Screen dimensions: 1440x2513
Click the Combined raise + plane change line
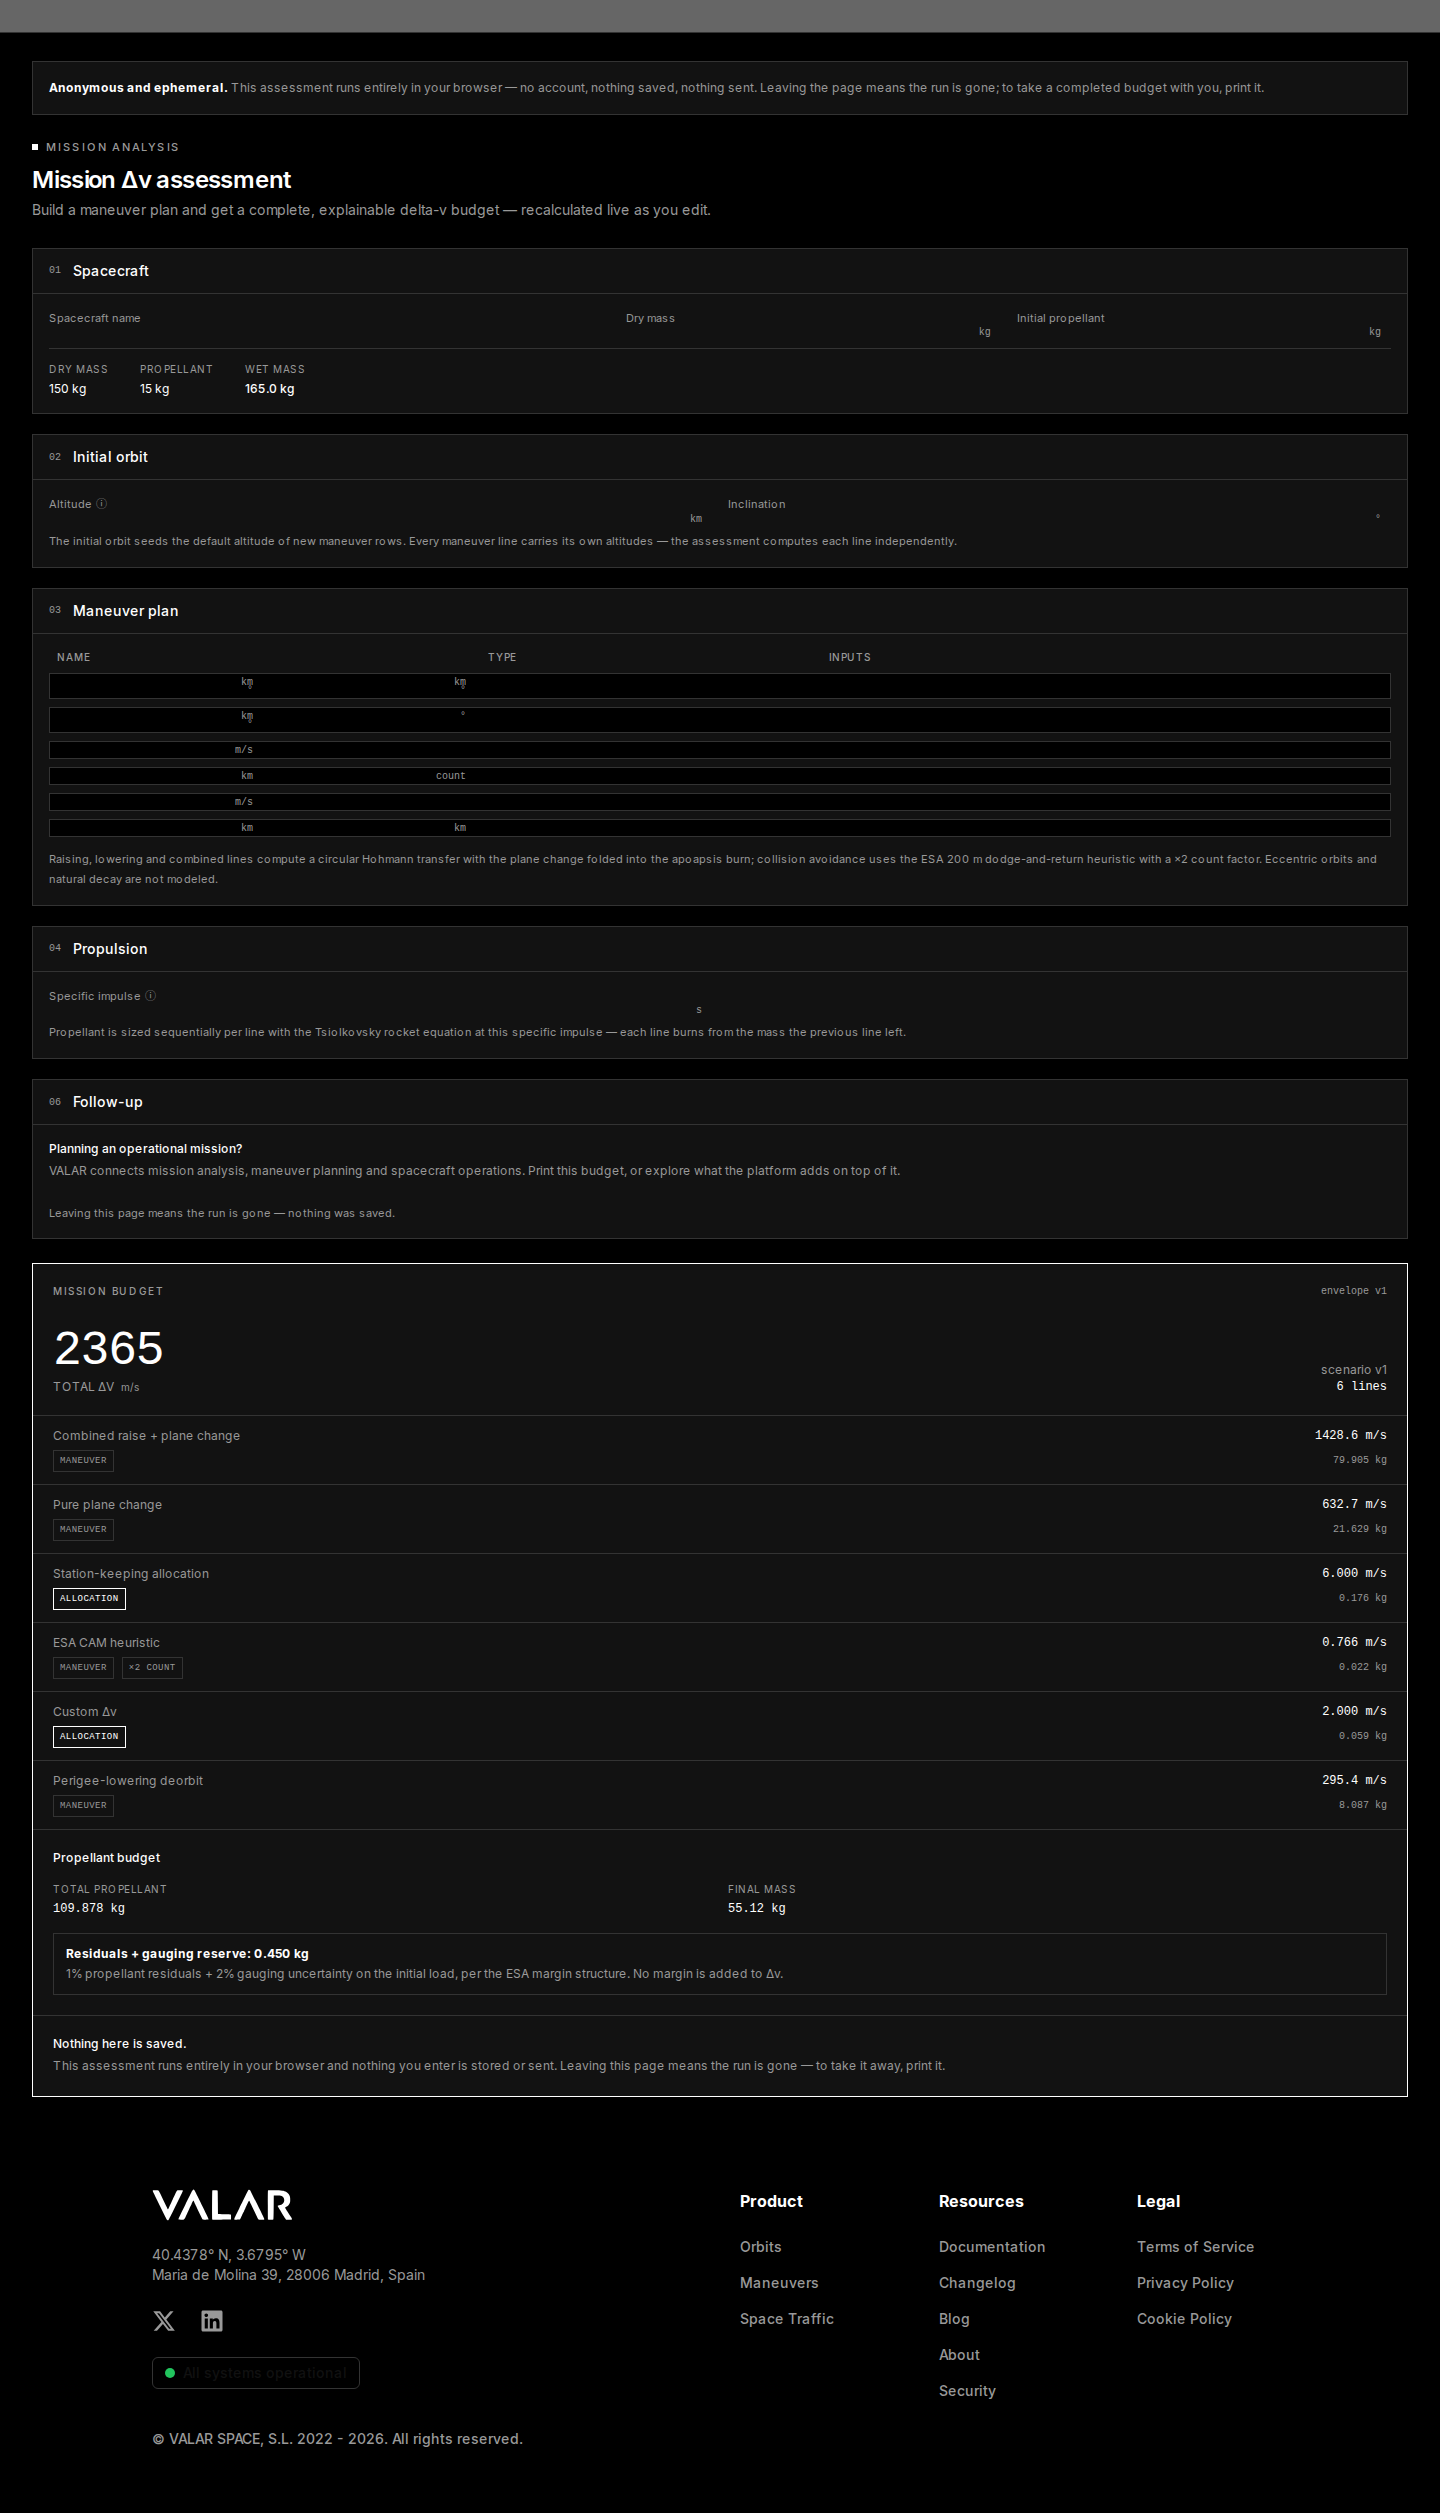point(720,1450)
